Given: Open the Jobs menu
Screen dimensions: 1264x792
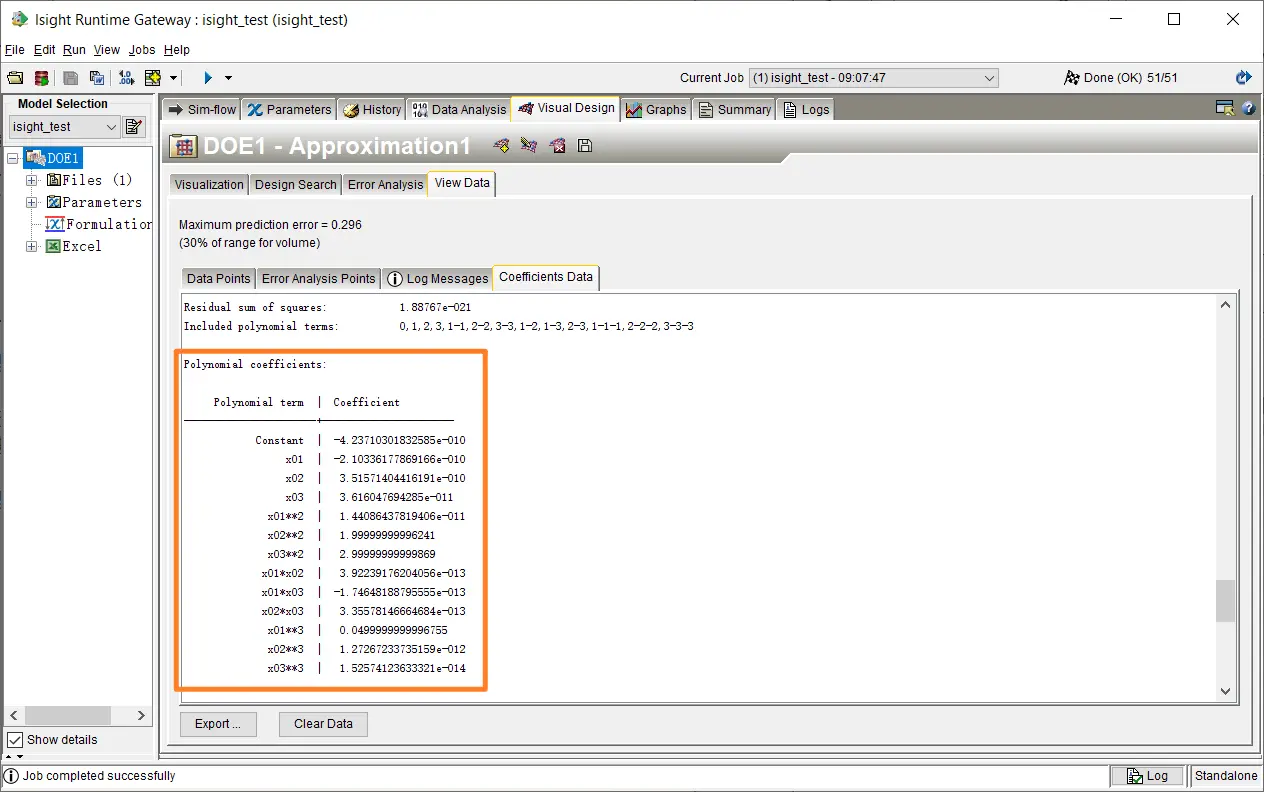Looking at the screenshot, I should 142,50.
